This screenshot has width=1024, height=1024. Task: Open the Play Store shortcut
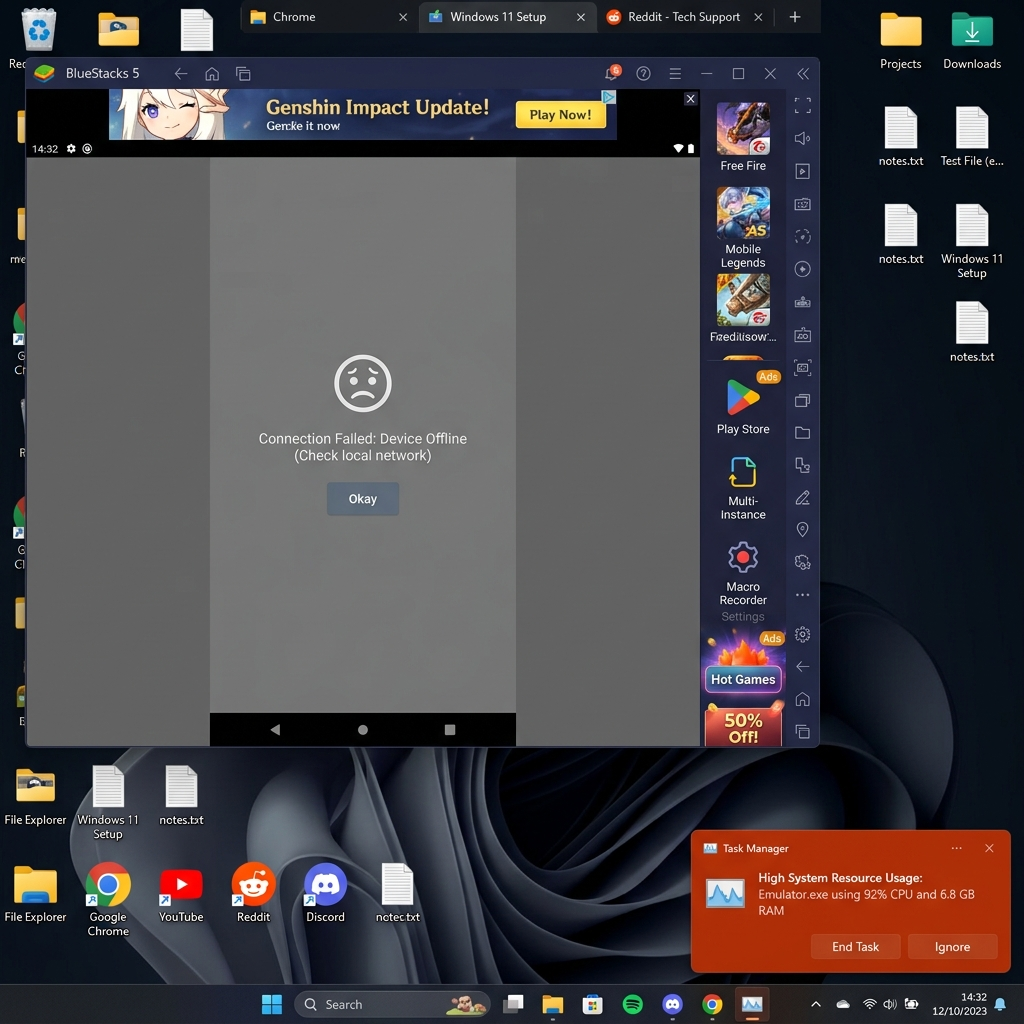click(743, 405)
